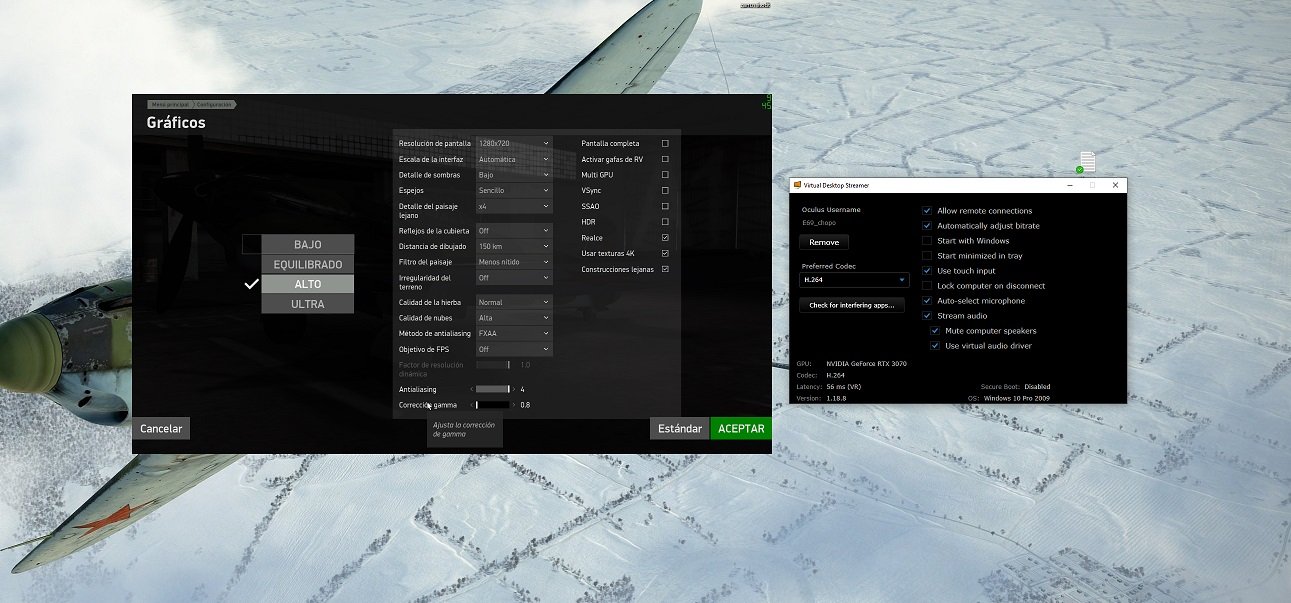Open Distancia de dibujado dropdown
1291x603 pixels.
514,246
